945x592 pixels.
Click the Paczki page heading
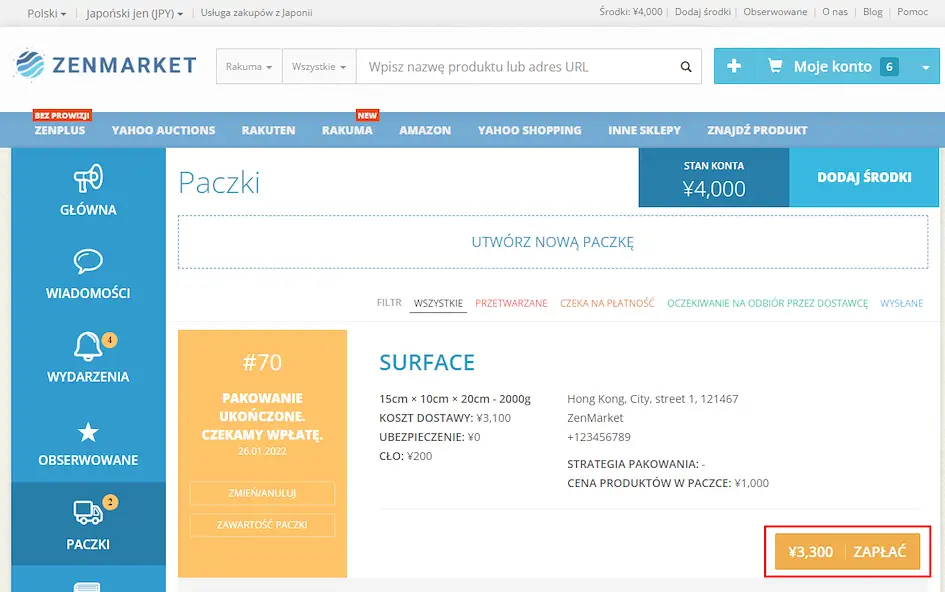coord(219,183)
